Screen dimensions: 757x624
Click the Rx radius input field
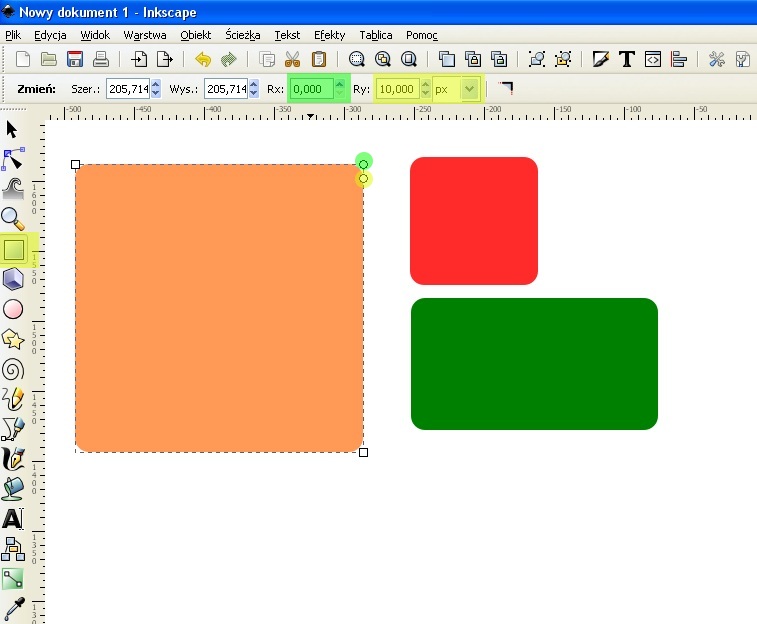pyautogui.click(x=310, y=89)
